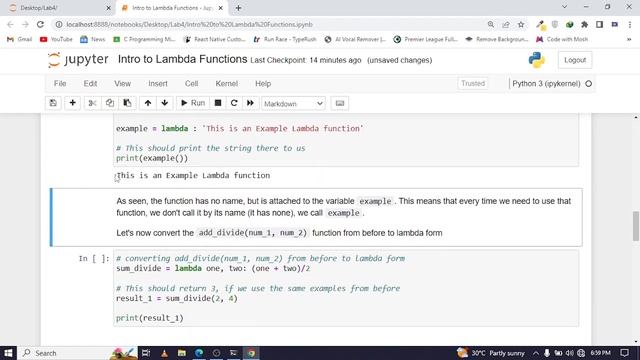Open the Kernel menu

tap(227, 84)
